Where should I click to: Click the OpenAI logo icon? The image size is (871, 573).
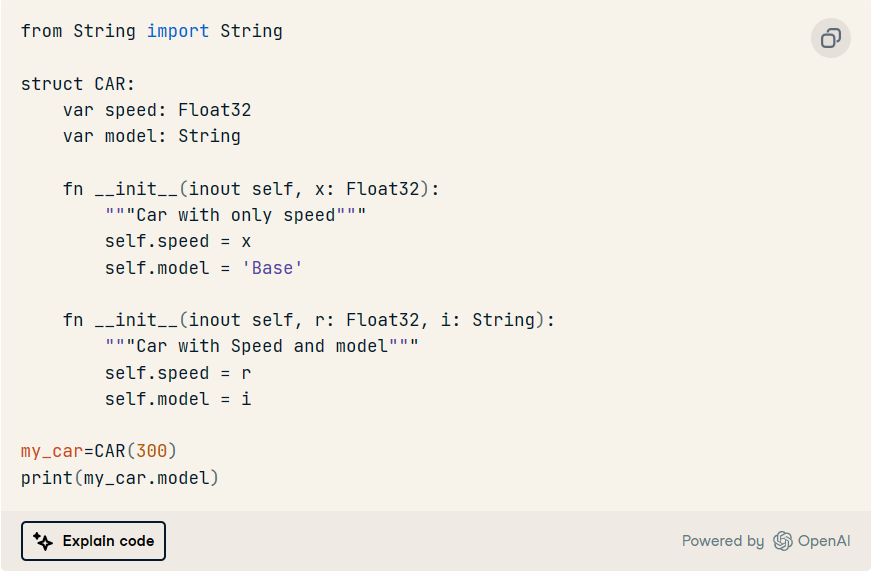click(x=783, y=541)
